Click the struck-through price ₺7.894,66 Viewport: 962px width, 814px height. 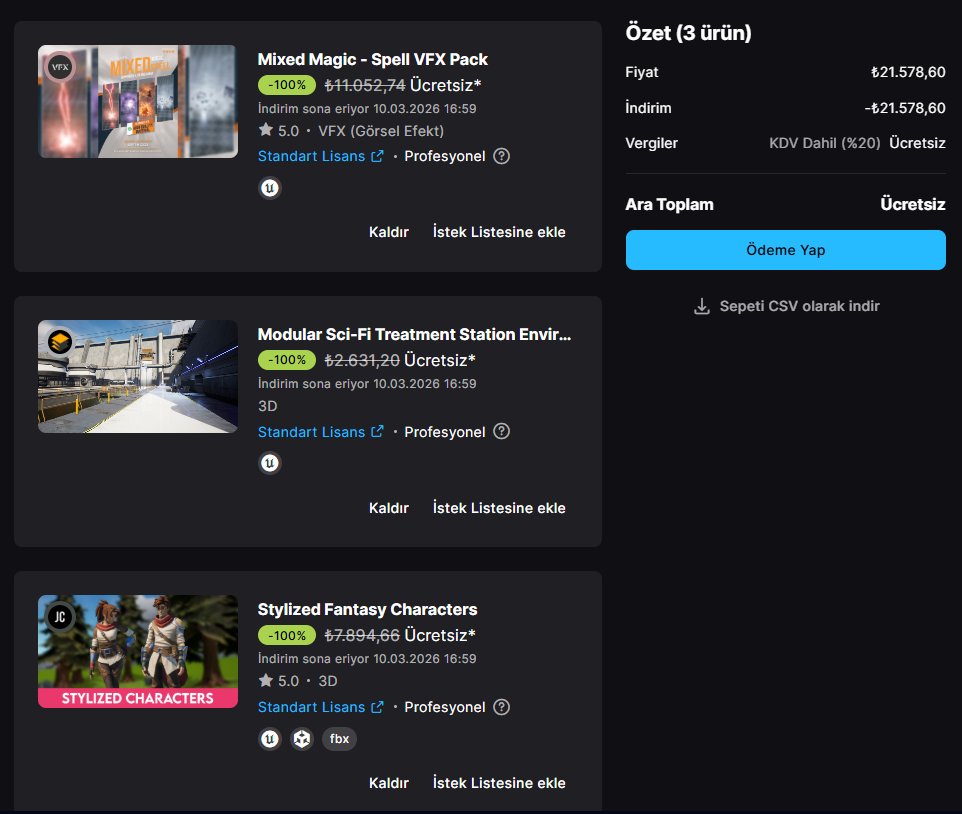click(362, 635)
